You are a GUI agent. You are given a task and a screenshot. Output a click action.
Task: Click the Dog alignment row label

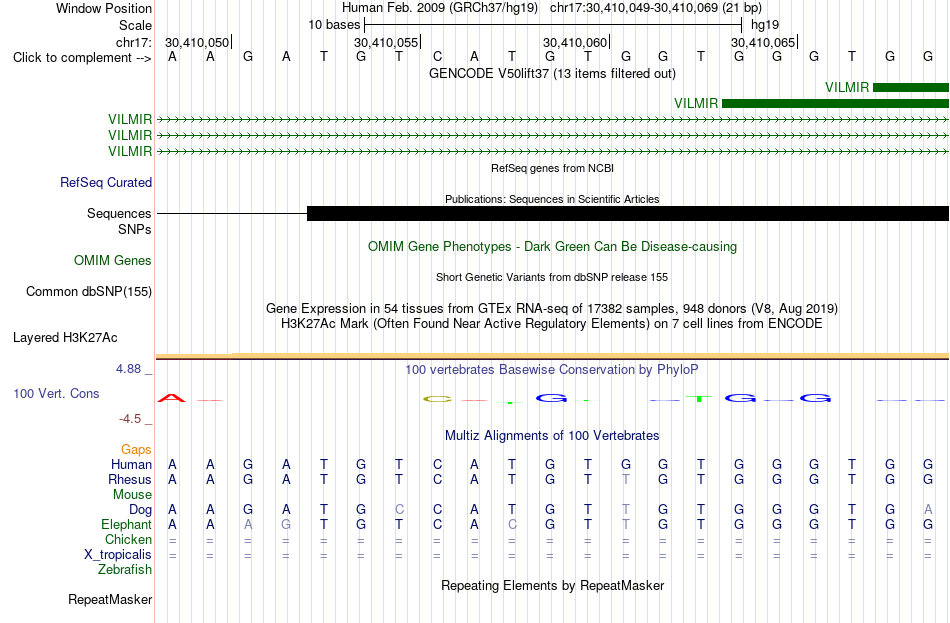point(140,510)
